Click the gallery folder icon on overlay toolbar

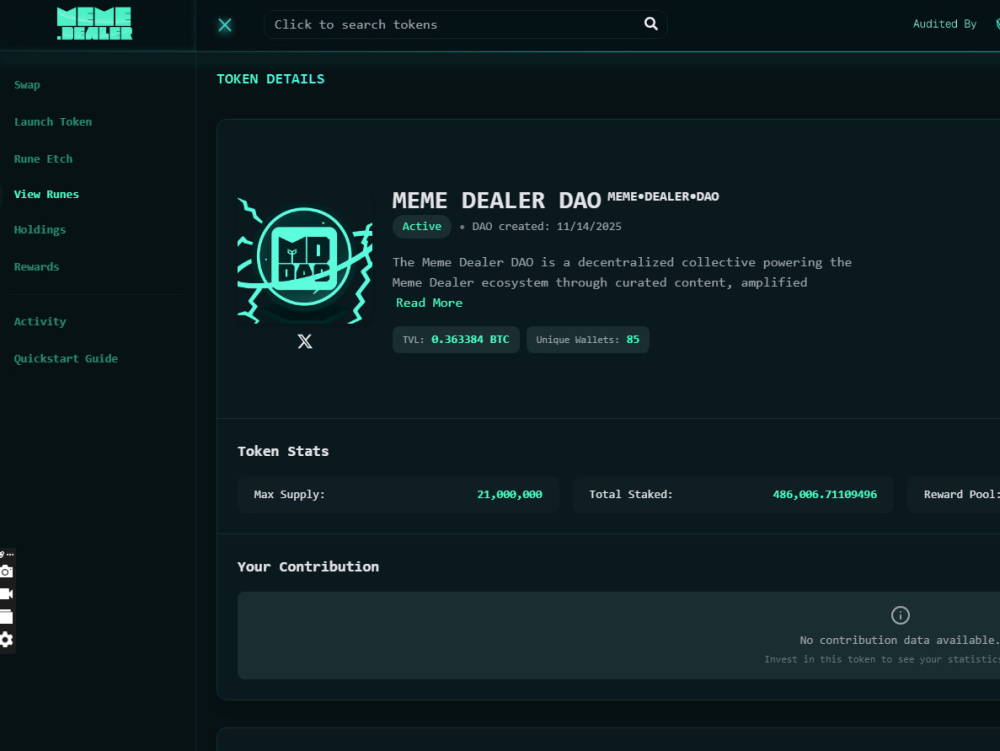[6, 616]
